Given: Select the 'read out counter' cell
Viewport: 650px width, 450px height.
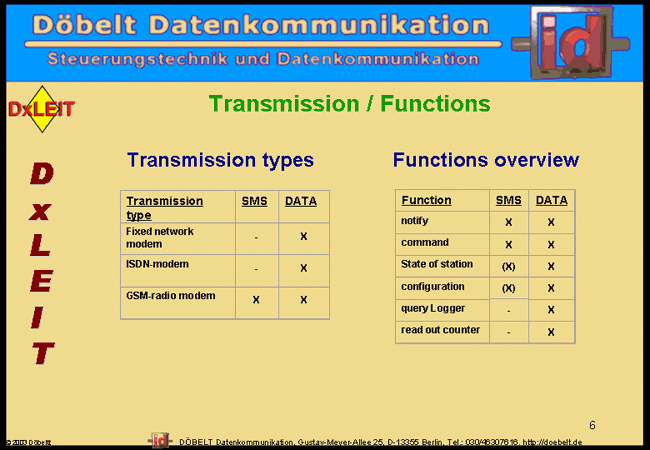Looking at the screenshot, I should (x=440, y=330).
